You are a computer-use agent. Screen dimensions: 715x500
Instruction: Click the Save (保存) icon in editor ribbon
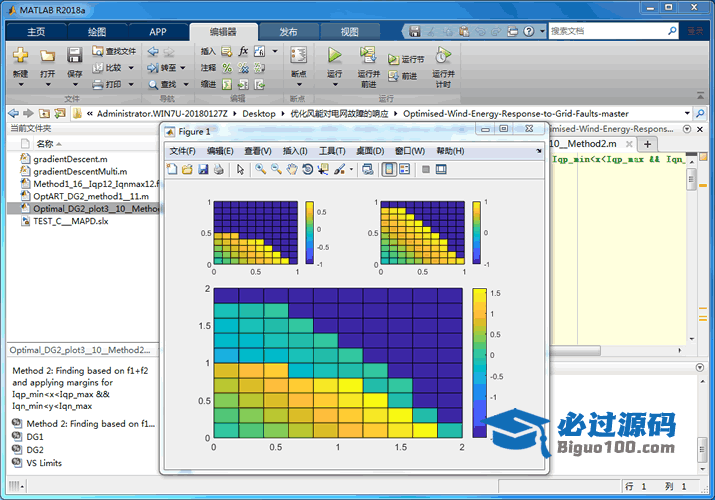[x=75, y=55]
